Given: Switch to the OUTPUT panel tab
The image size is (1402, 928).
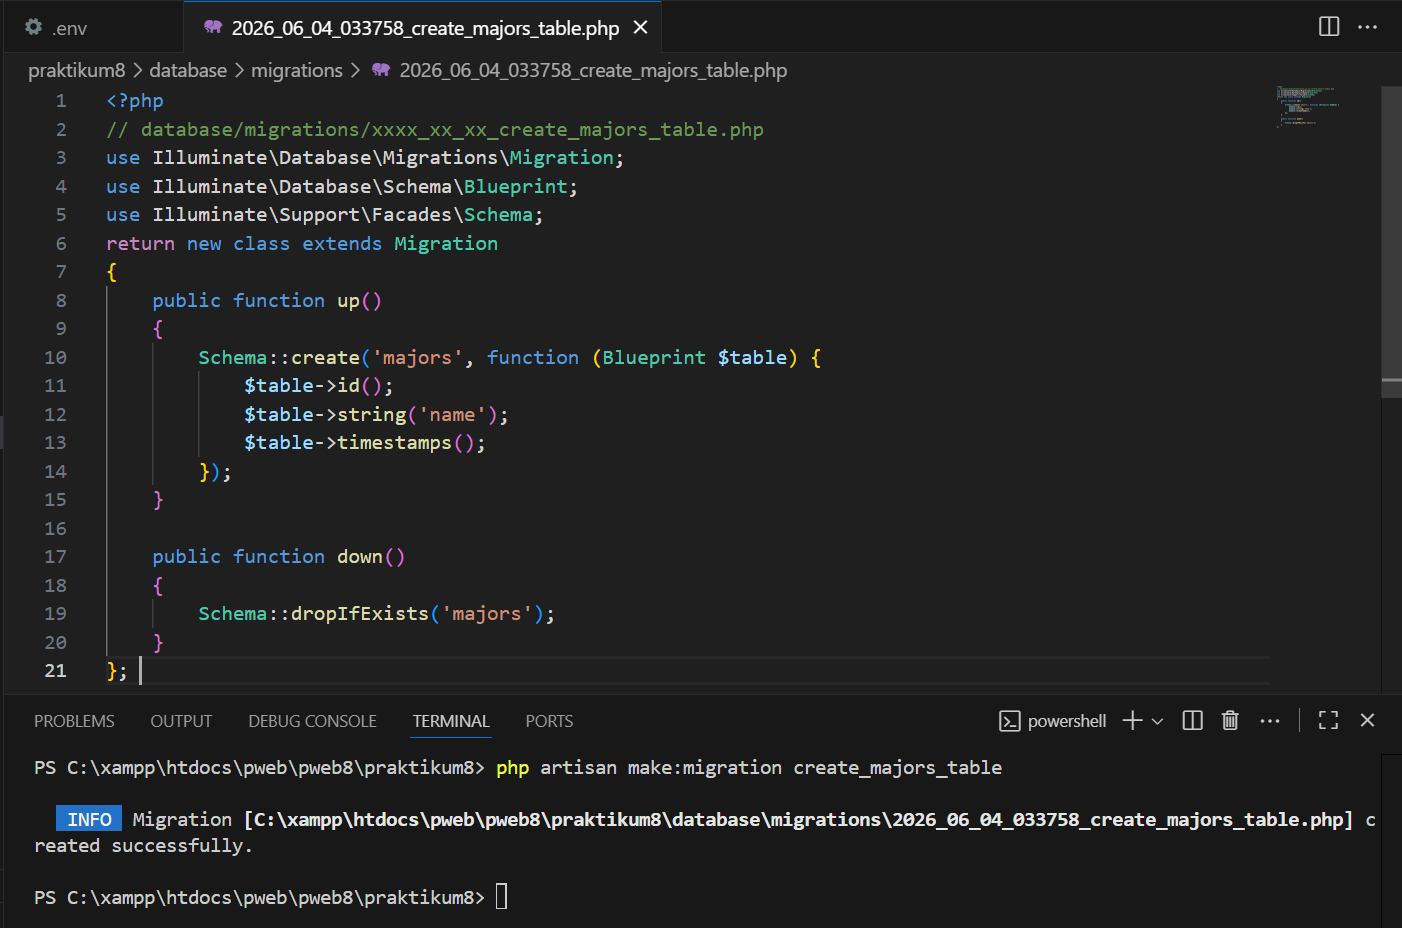Looking at the screenshot, I should [181, 721].
